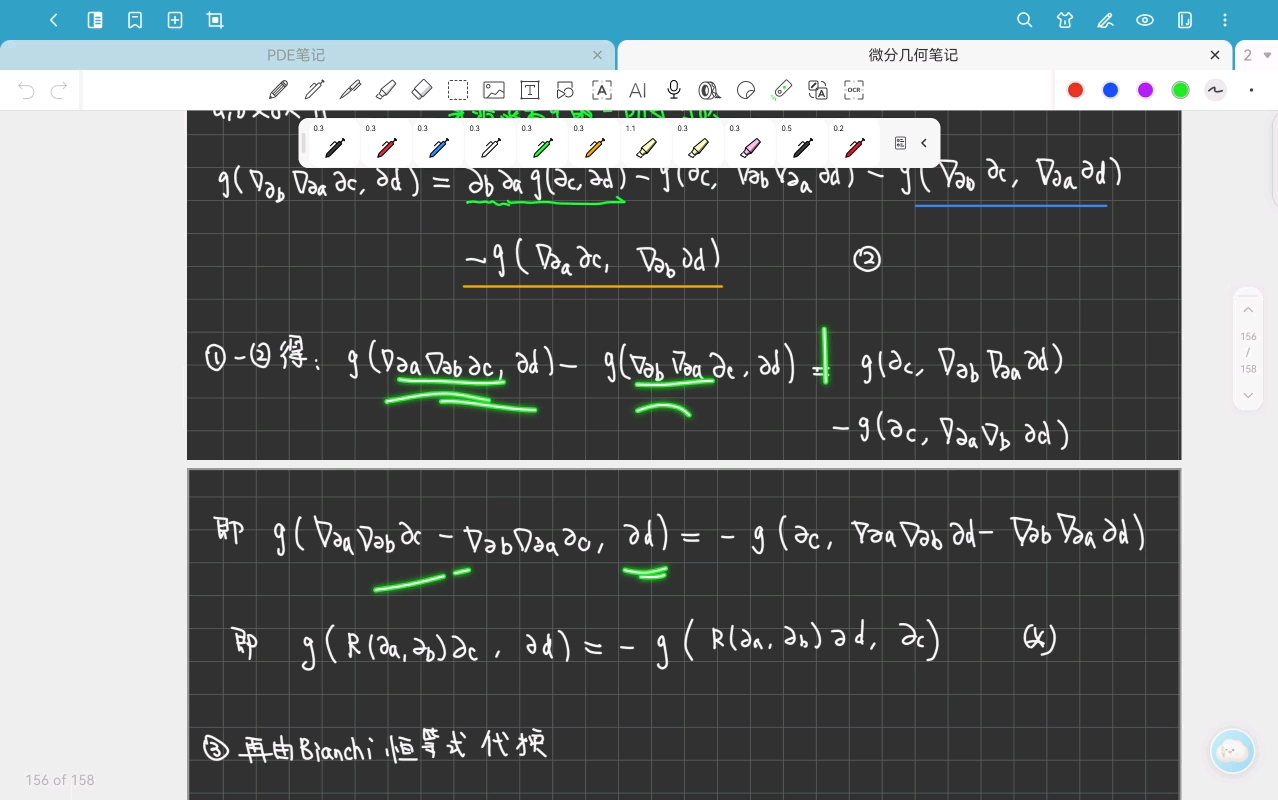Click the '156 of 158' page counter label
The image size is (1278, 800).
60,780
